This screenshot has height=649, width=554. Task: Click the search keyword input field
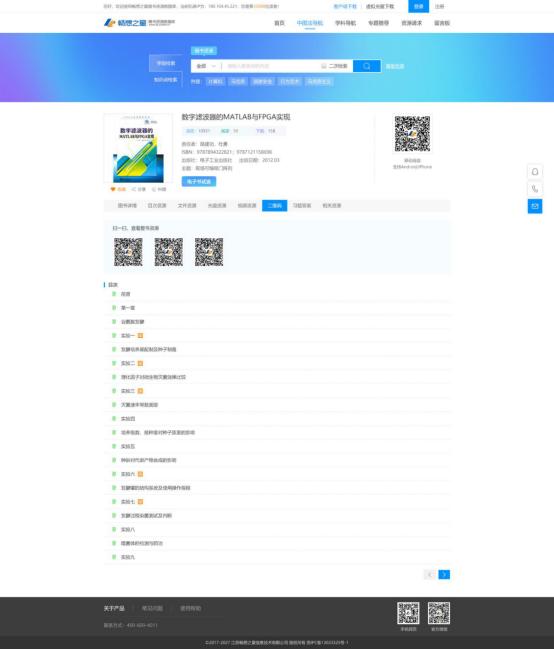click(x=271, y=66)
